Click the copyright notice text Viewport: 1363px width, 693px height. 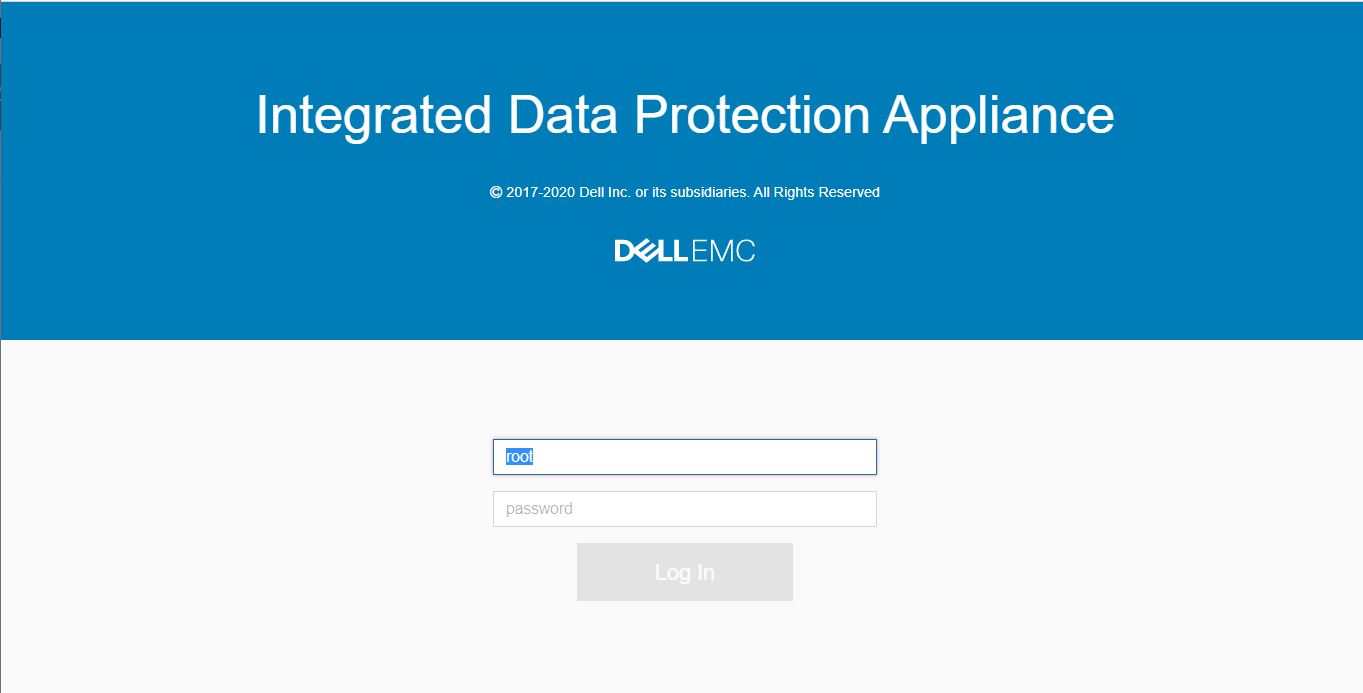(684, 191)
